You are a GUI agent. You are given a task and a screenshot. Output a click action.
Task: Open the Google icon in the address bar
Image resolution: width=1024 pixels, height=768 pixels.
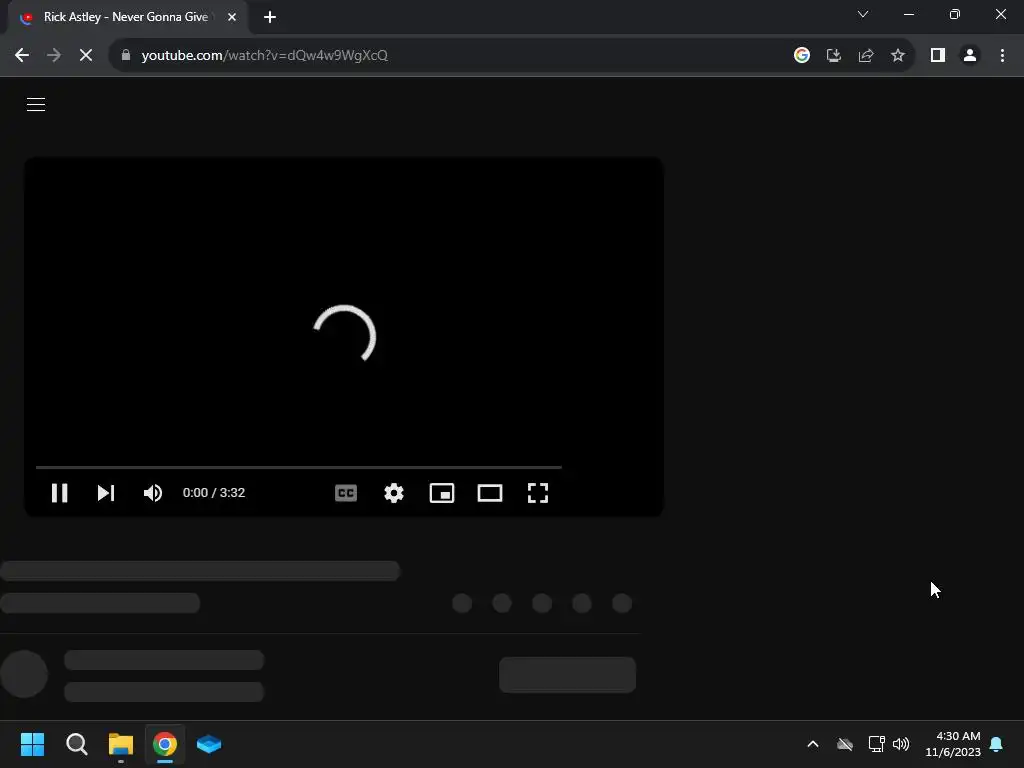802,55
